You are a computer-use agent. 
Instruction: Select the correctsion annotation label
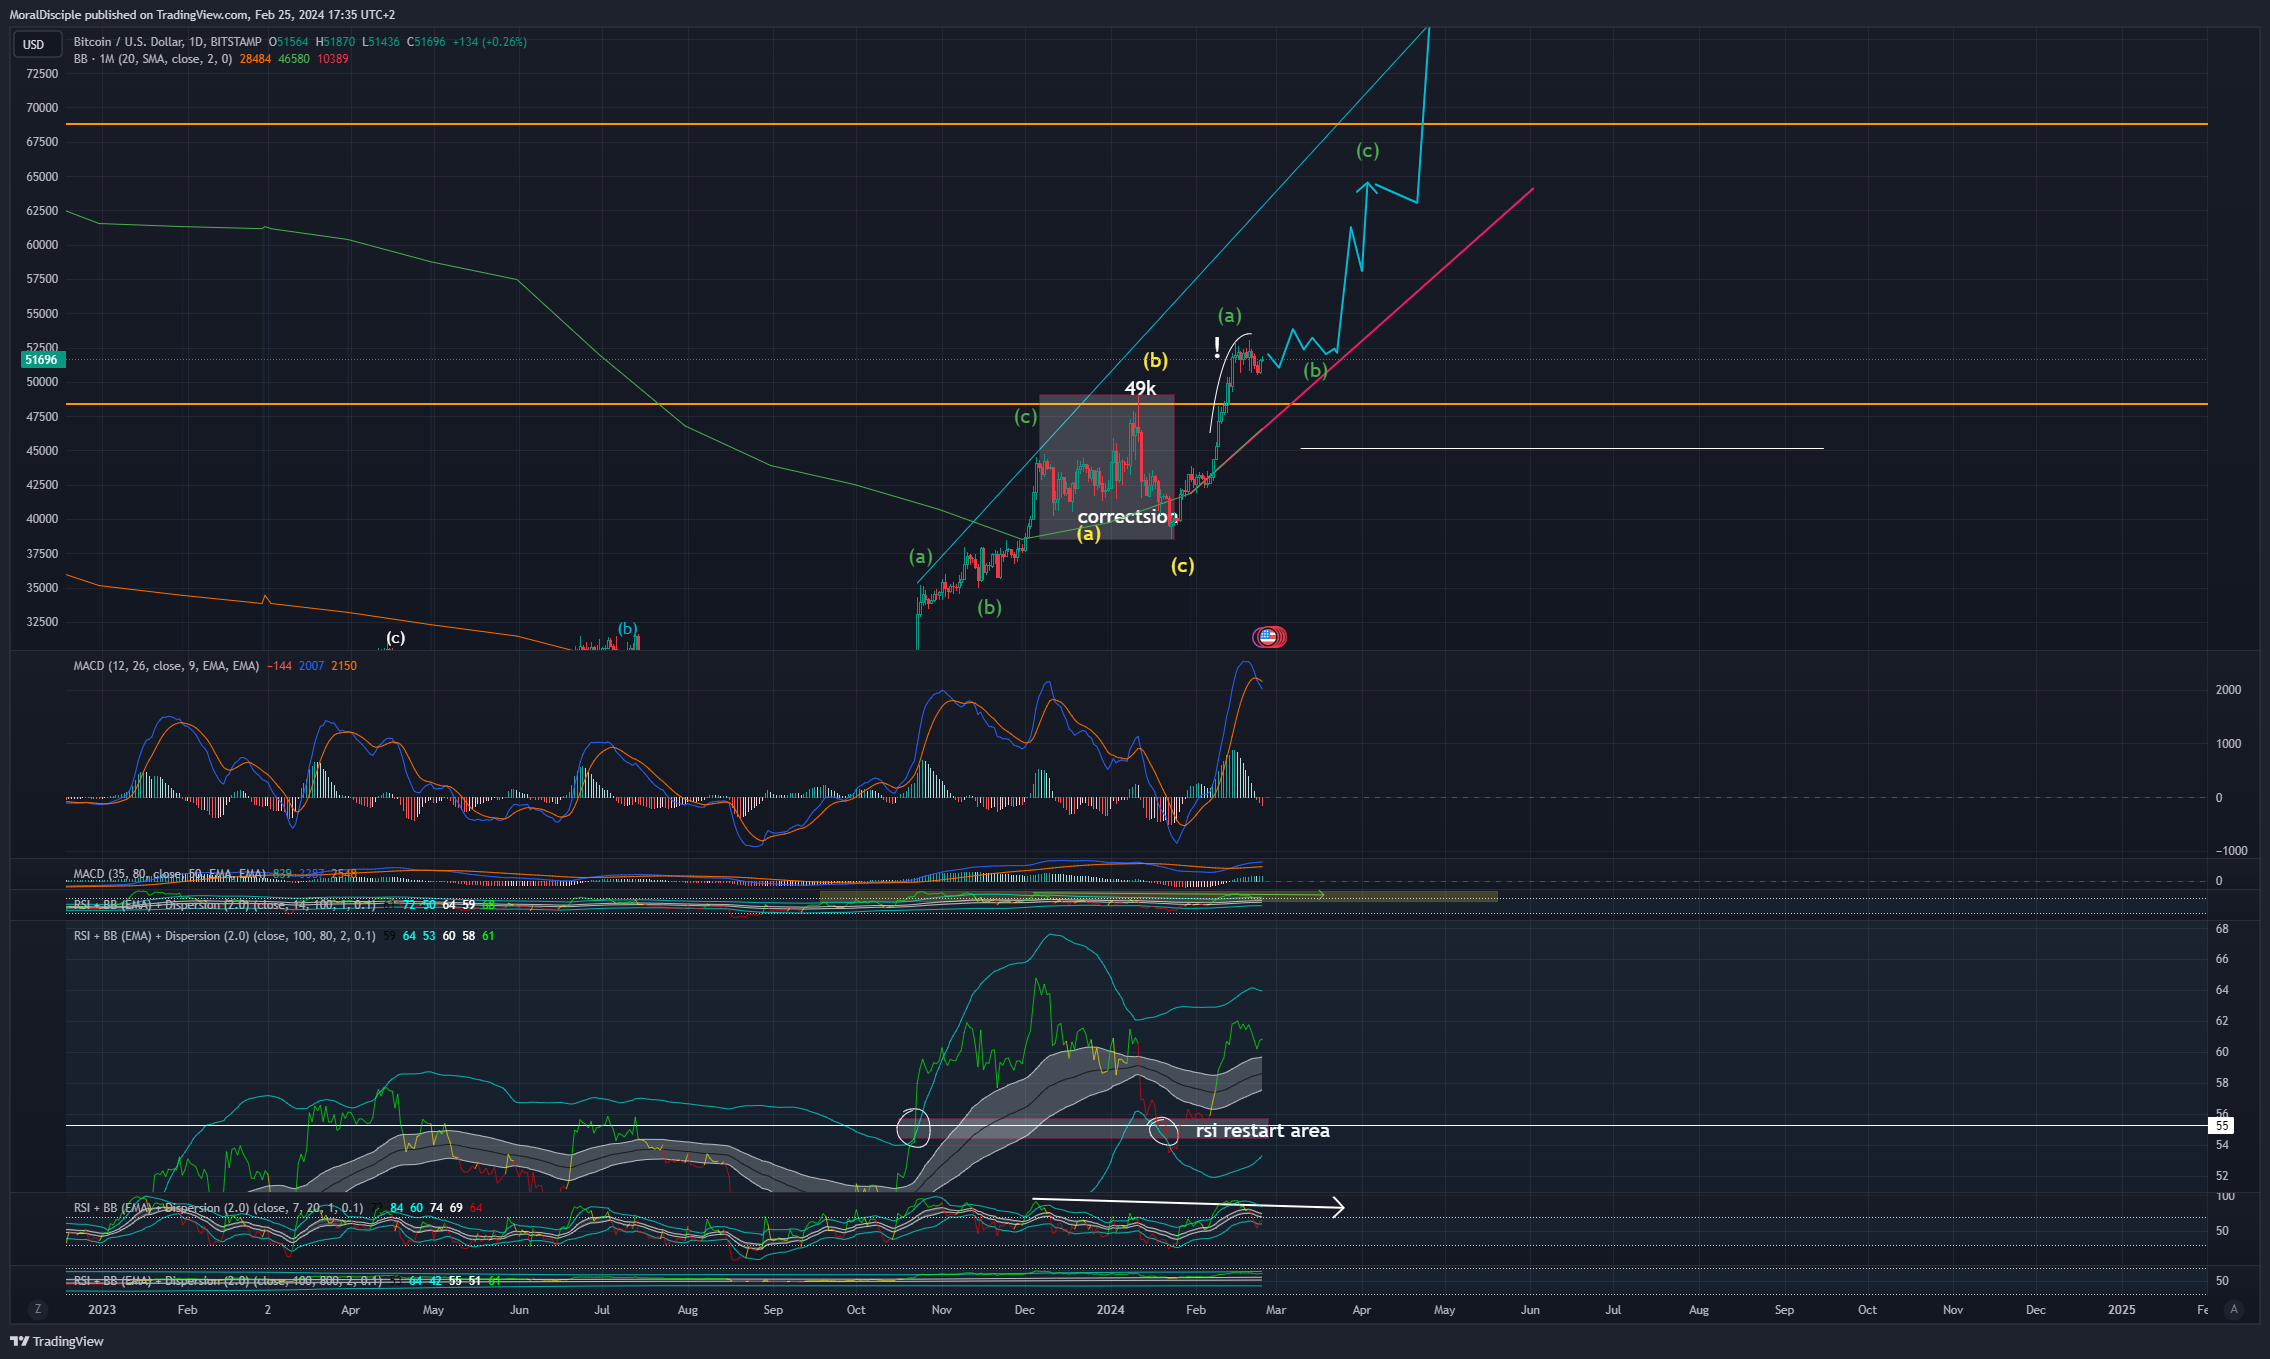(1127, 516)
